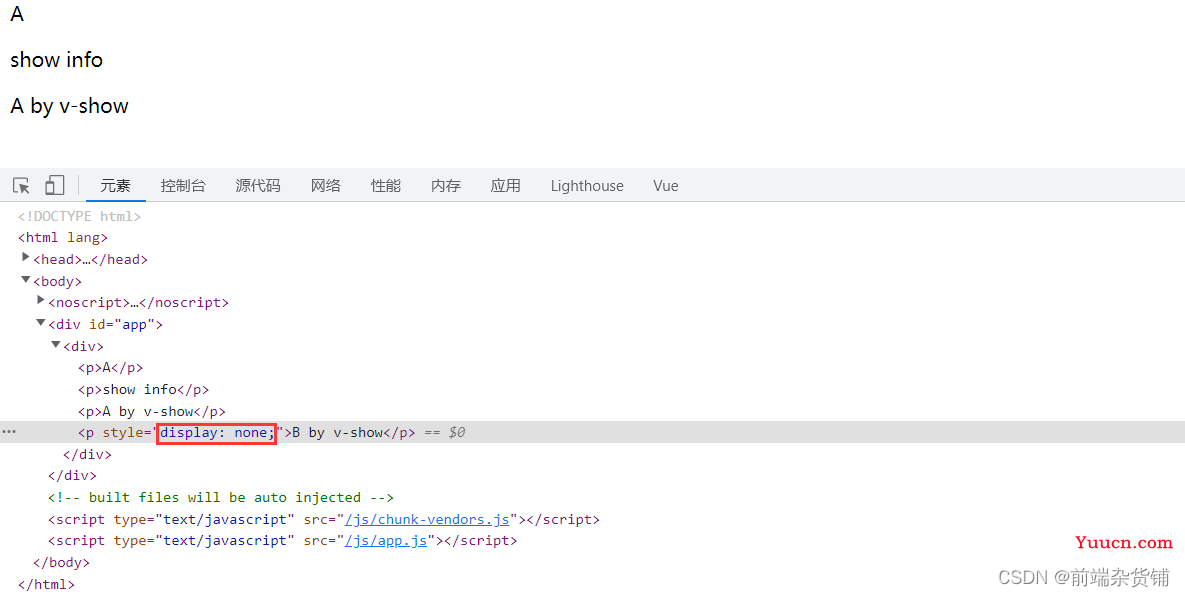Select the B by v-show element row
Screen dimensions: 1185x597
click(x=592, y=432)
